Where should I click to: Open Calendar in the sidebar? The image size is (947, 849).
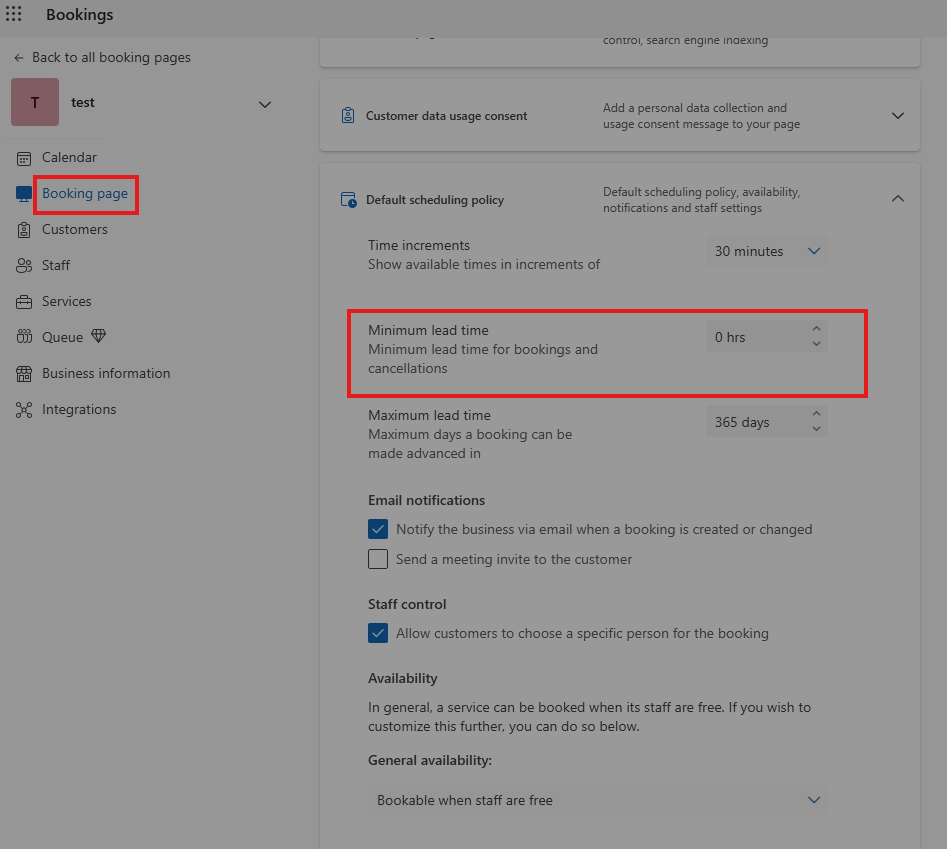(x=69, y=158)
